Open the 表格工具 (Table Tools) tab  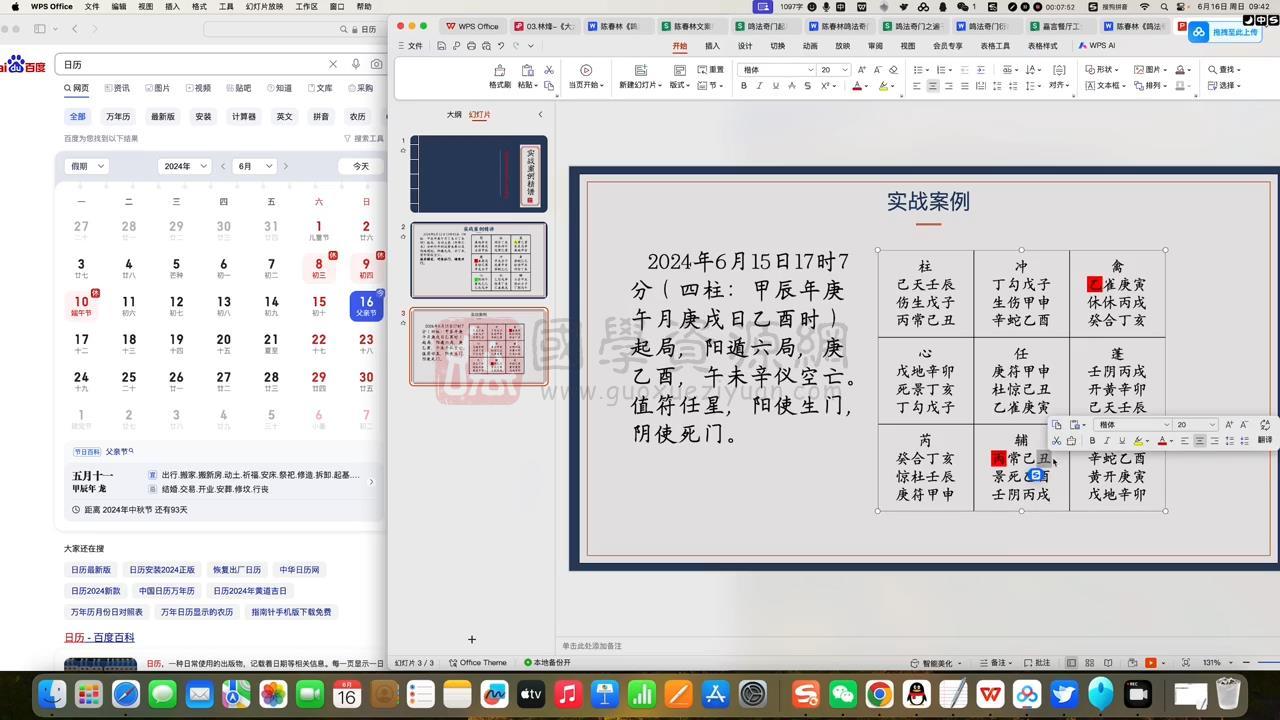point(995,46)
